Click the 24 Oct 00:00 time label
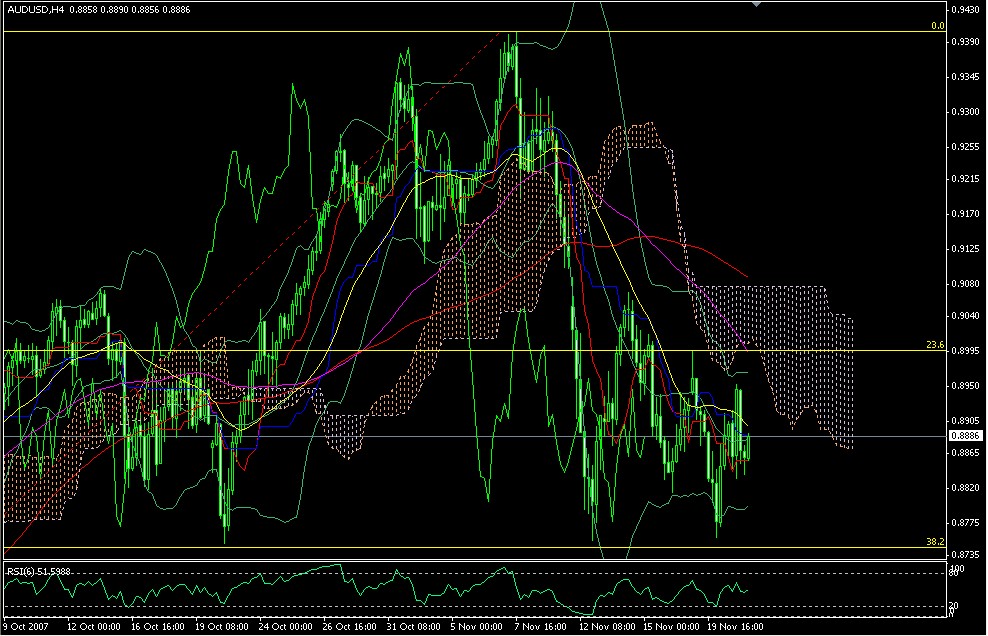Screen dimensions: 988x636 point(285,627)
